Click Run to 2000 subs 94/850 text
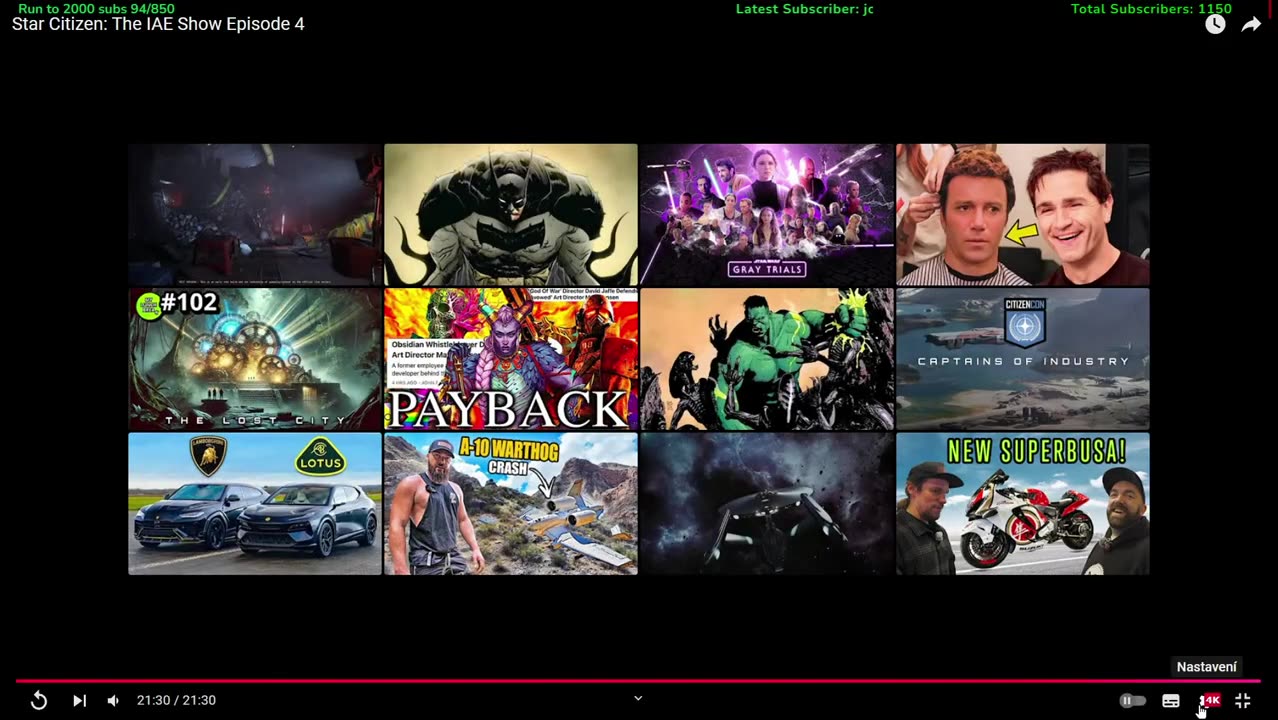This screenshot has height=720, width=1278. (96, 9)
